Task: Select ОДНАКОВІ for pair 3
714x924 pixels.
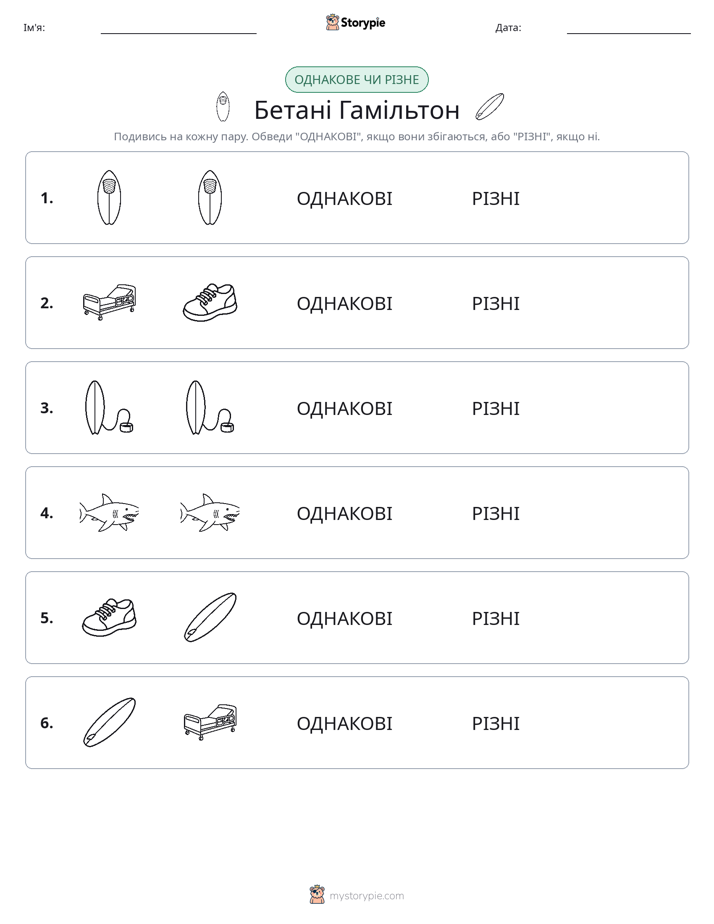Action: (344, 408)
